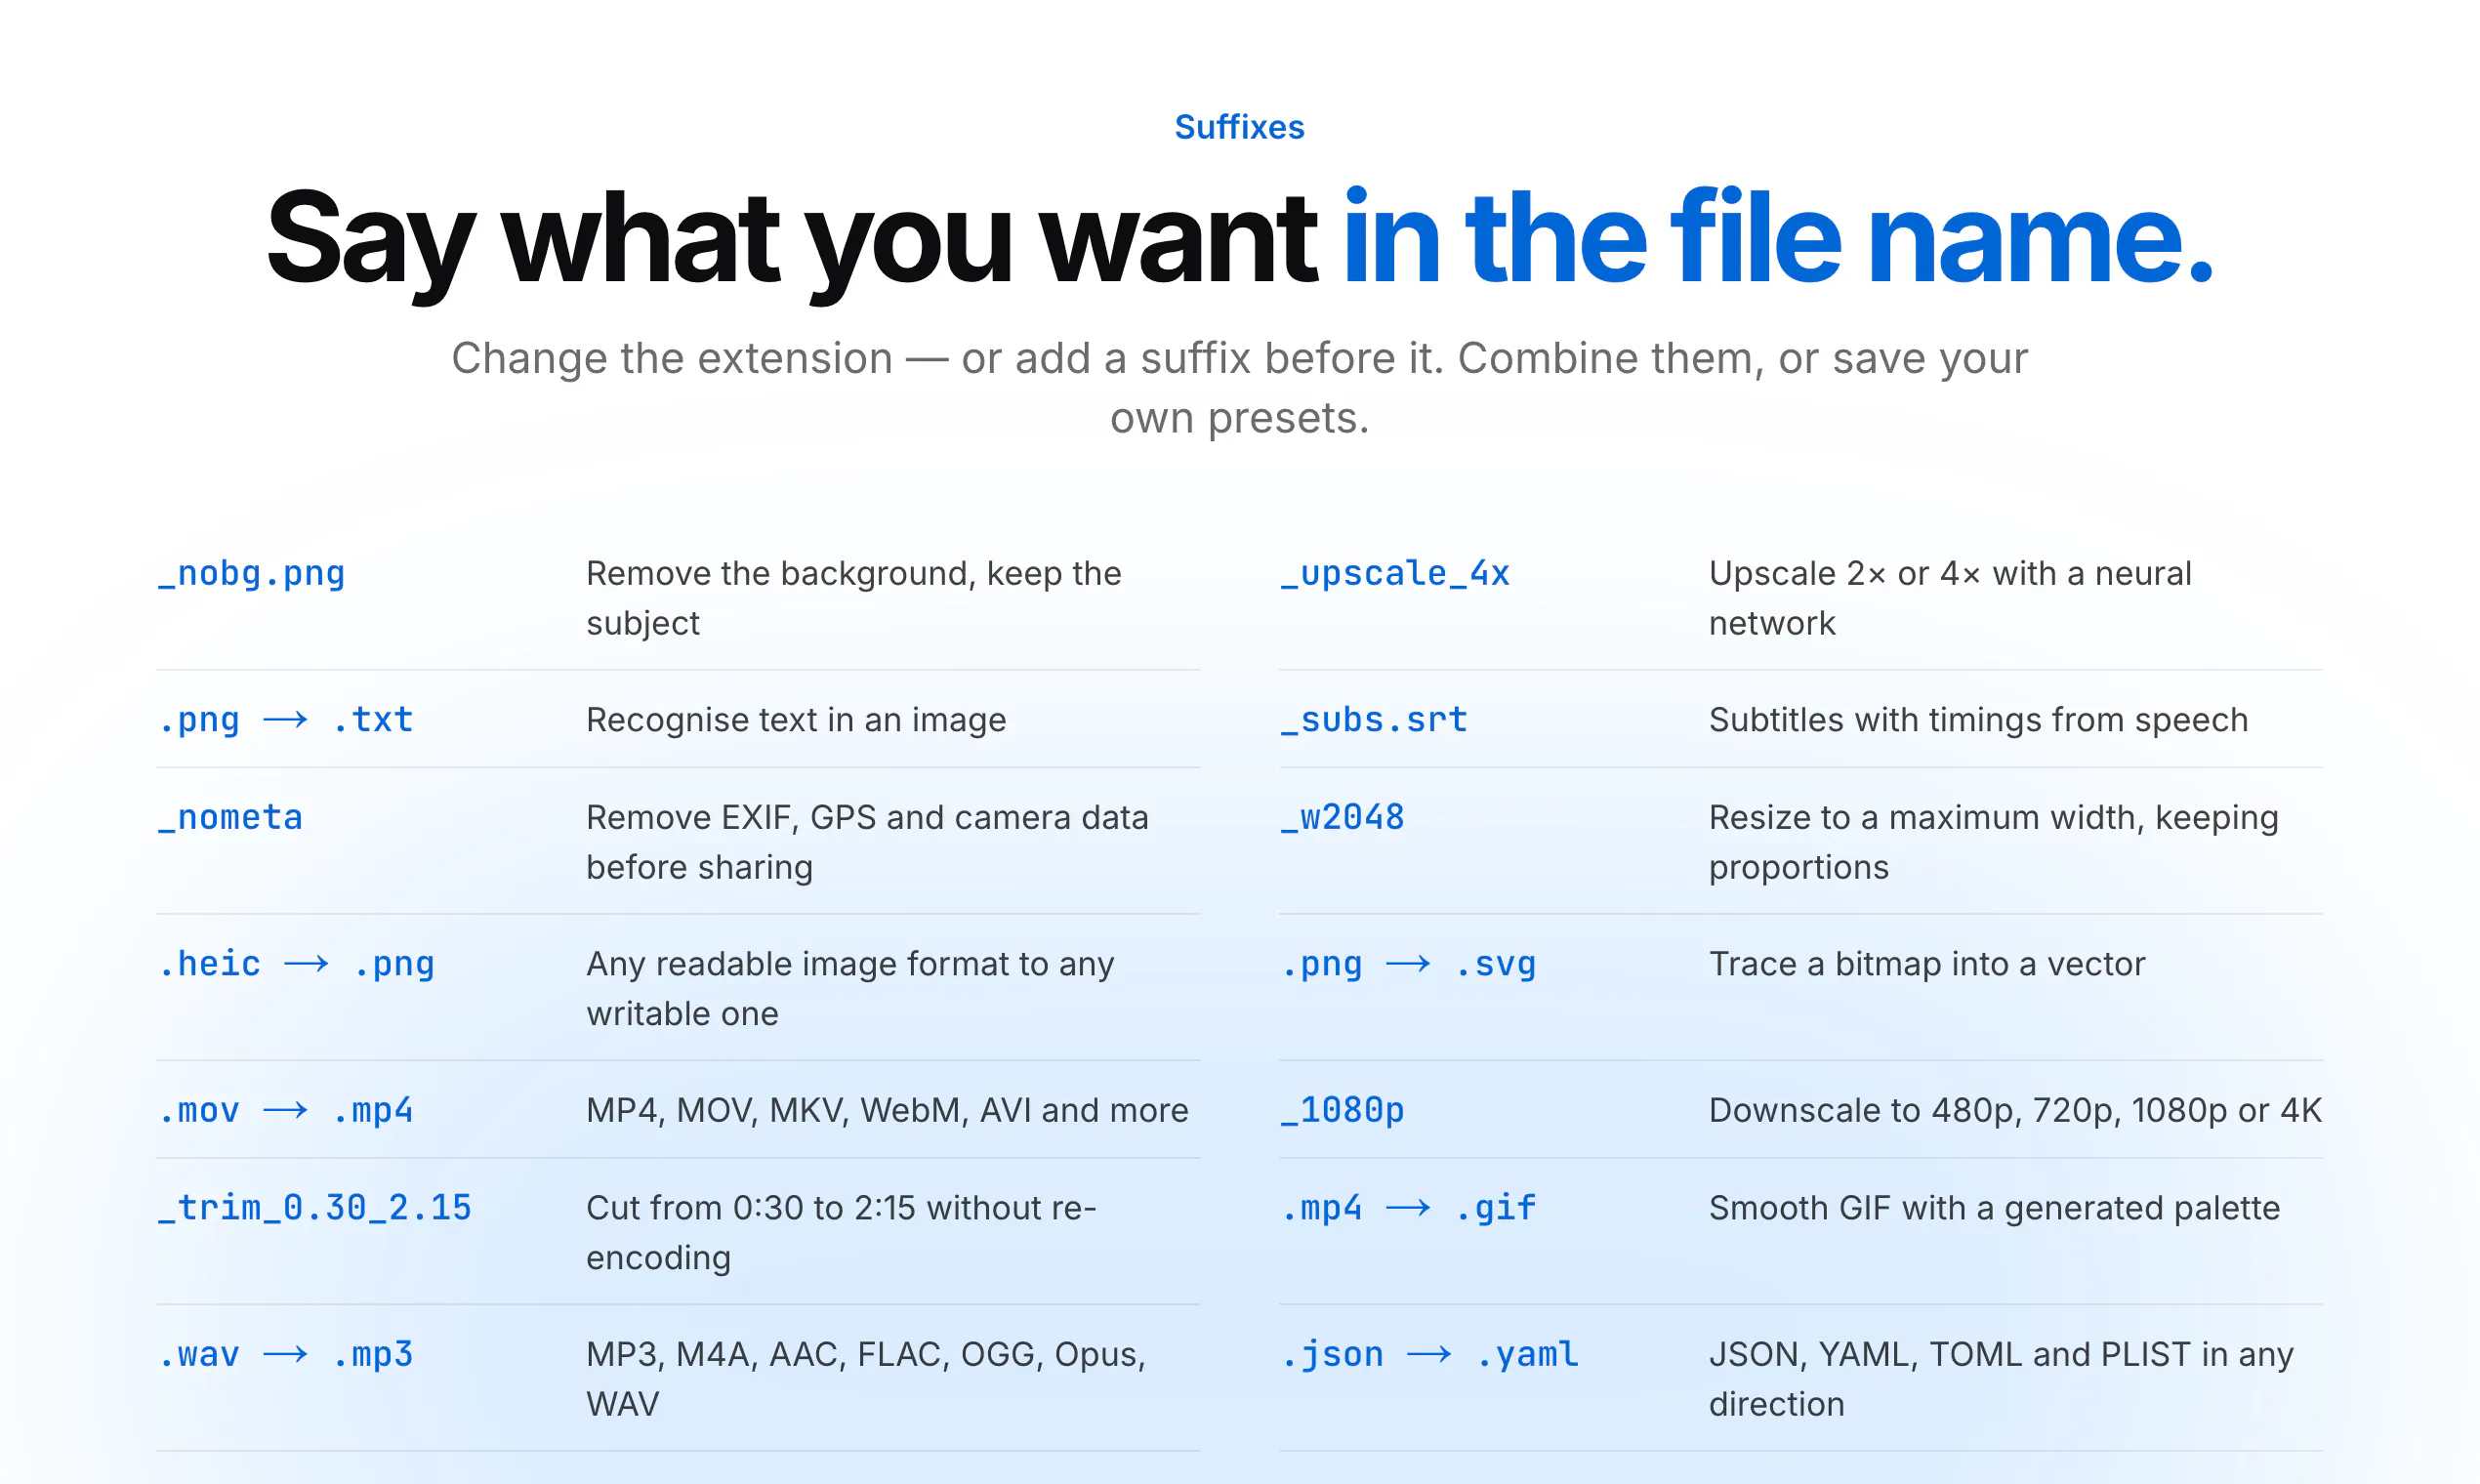Click arrow between .png and .txt
The width and height of the screenshot is (2480, 1484).
[x=285, y=720]
